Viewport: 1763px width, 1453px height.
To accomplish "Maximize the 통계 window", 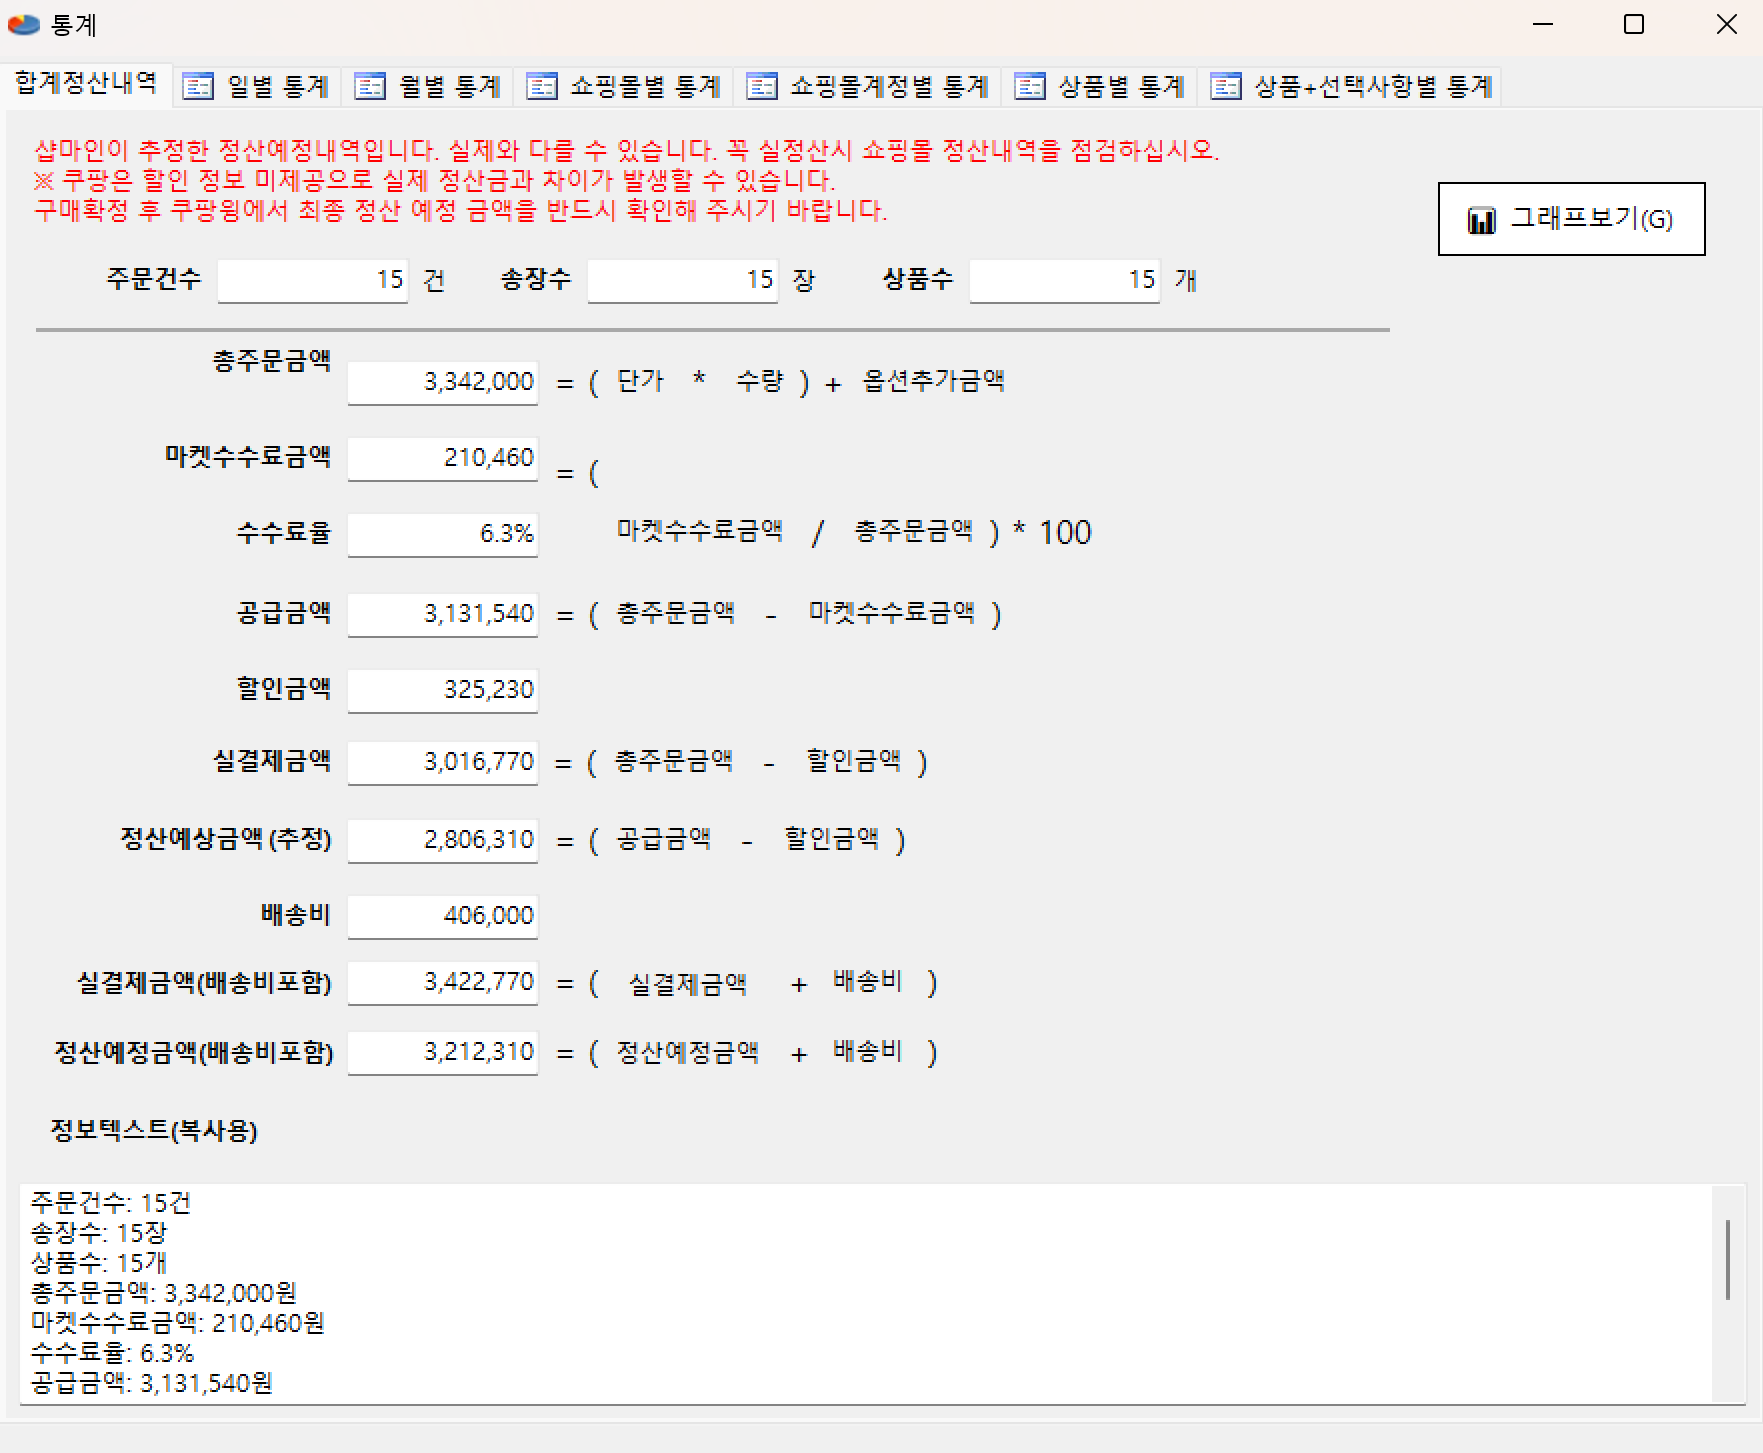I will click(x=1634, y=25).
